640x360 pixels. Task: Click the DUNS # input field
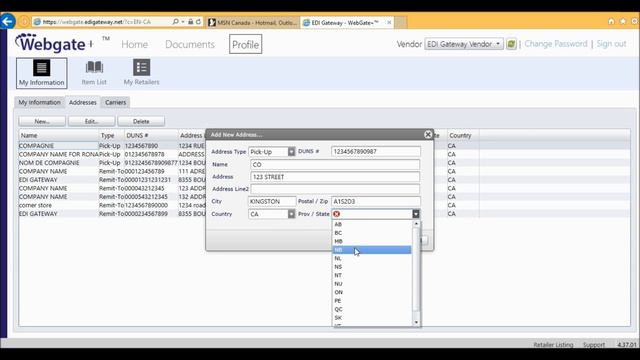pyautogui.click(x=376, y=151)
